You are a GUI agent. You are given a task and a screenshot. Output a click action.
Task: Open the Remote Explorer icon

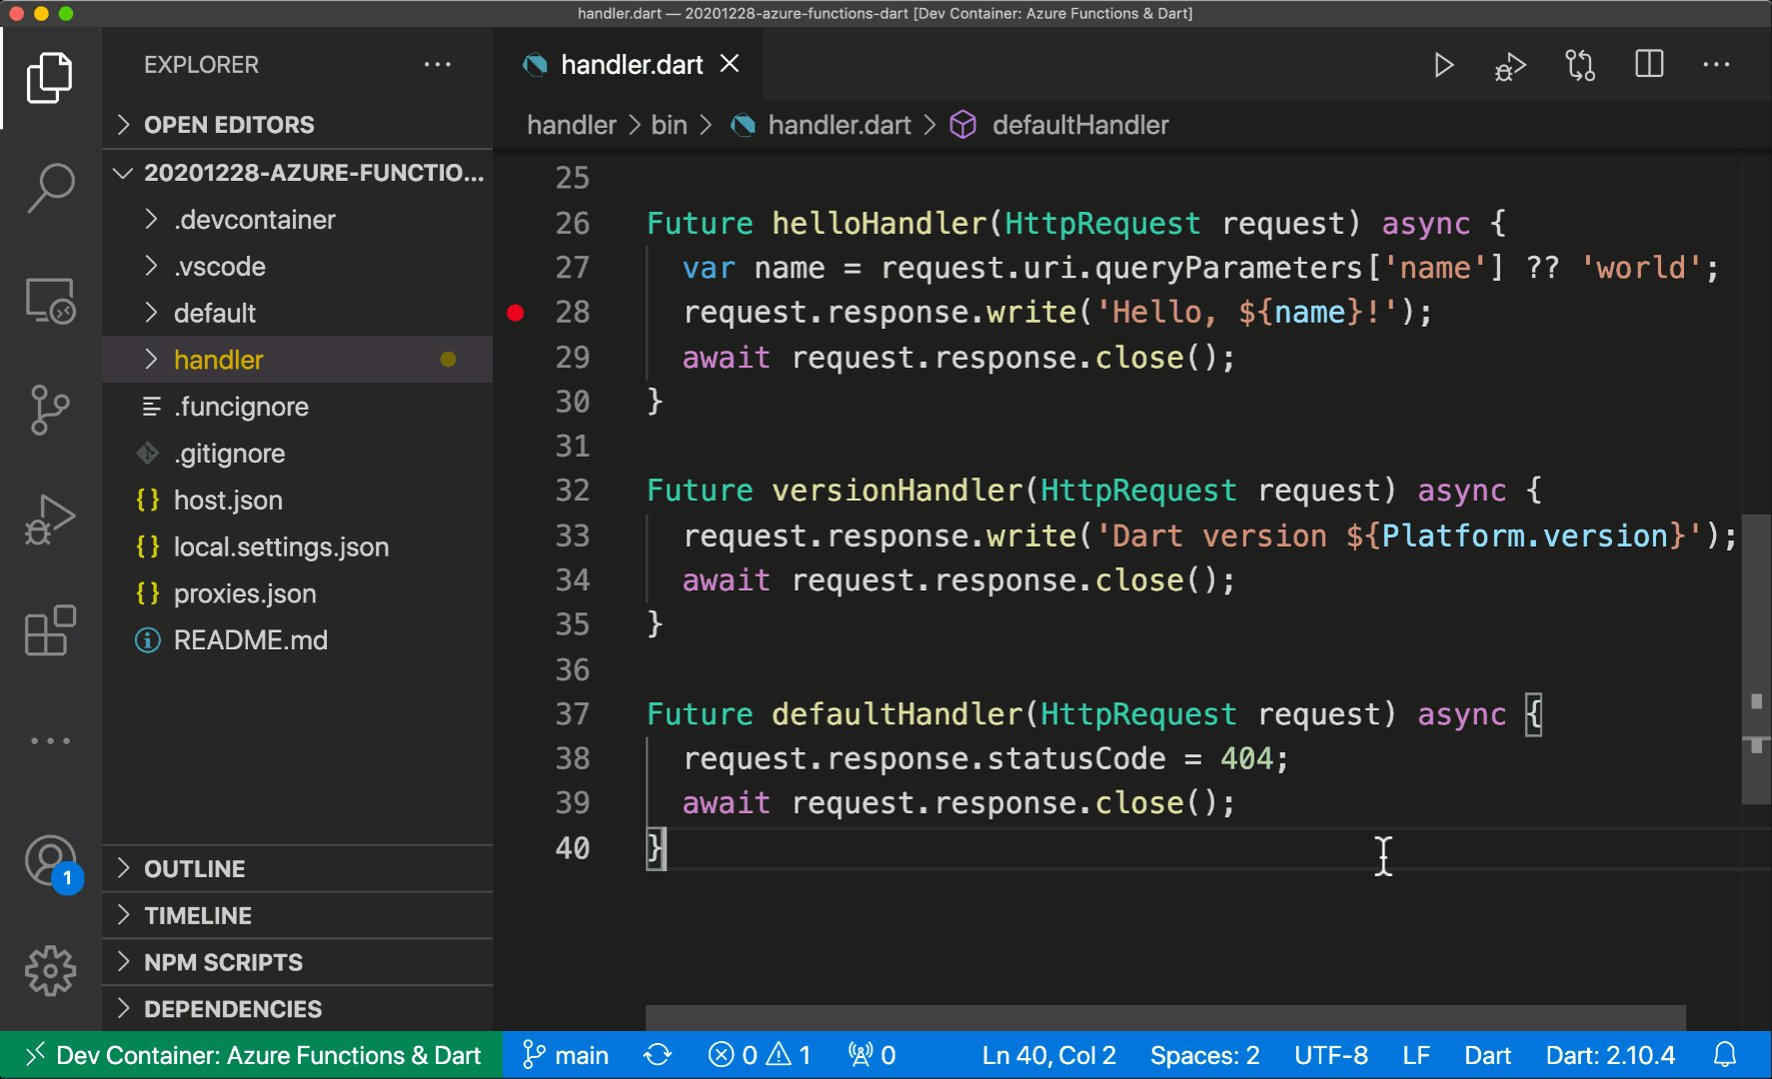[x=49, y=300]
